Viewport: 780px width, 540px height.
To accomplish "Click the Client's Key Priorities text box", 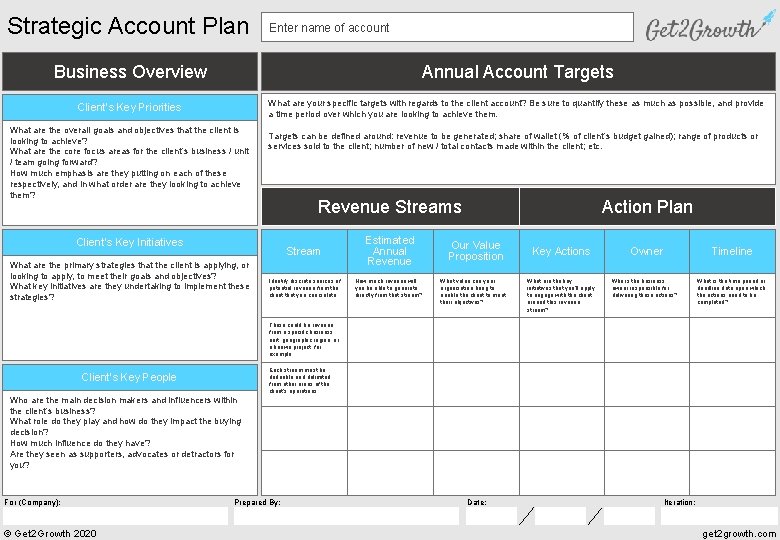I will [x=130, y=173].
